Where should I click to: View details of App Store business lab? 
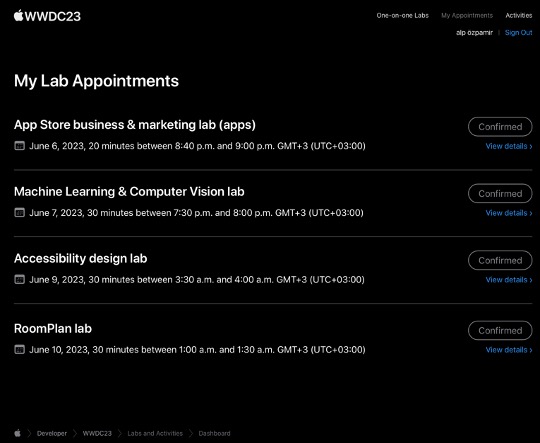(x=509, y=146)
